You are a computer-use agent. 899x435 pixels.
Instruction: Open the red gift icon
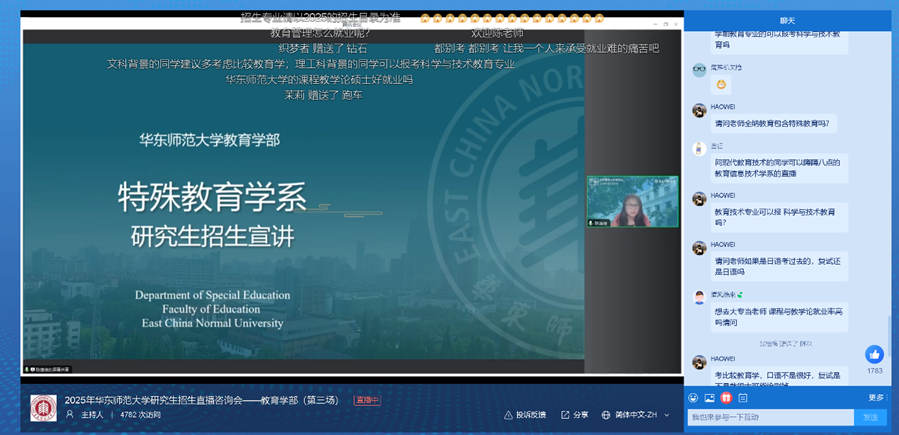[x=726, y=397]
